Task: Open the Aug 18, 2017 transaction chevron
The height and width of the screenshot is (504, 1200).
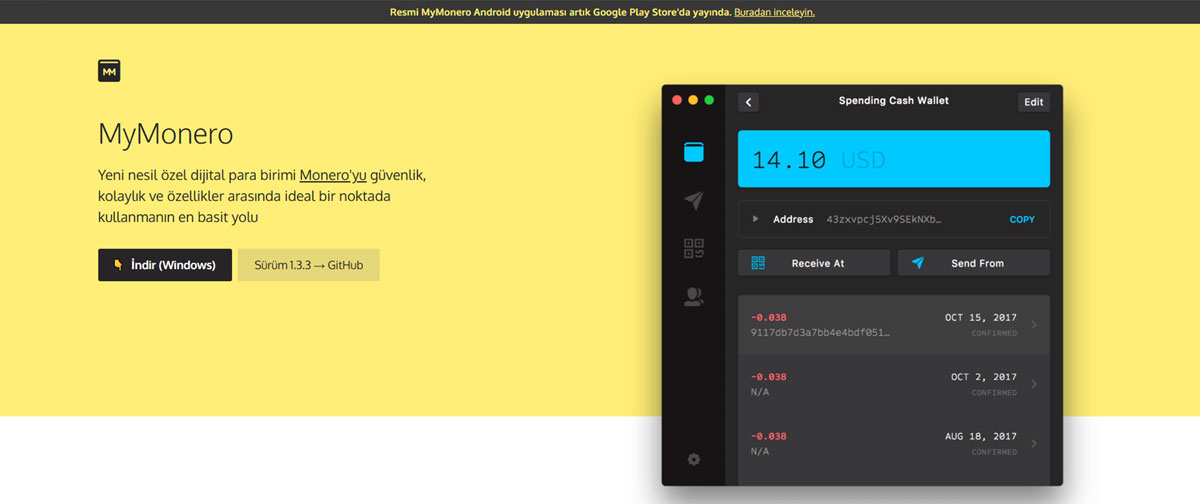Action: 1033,443
